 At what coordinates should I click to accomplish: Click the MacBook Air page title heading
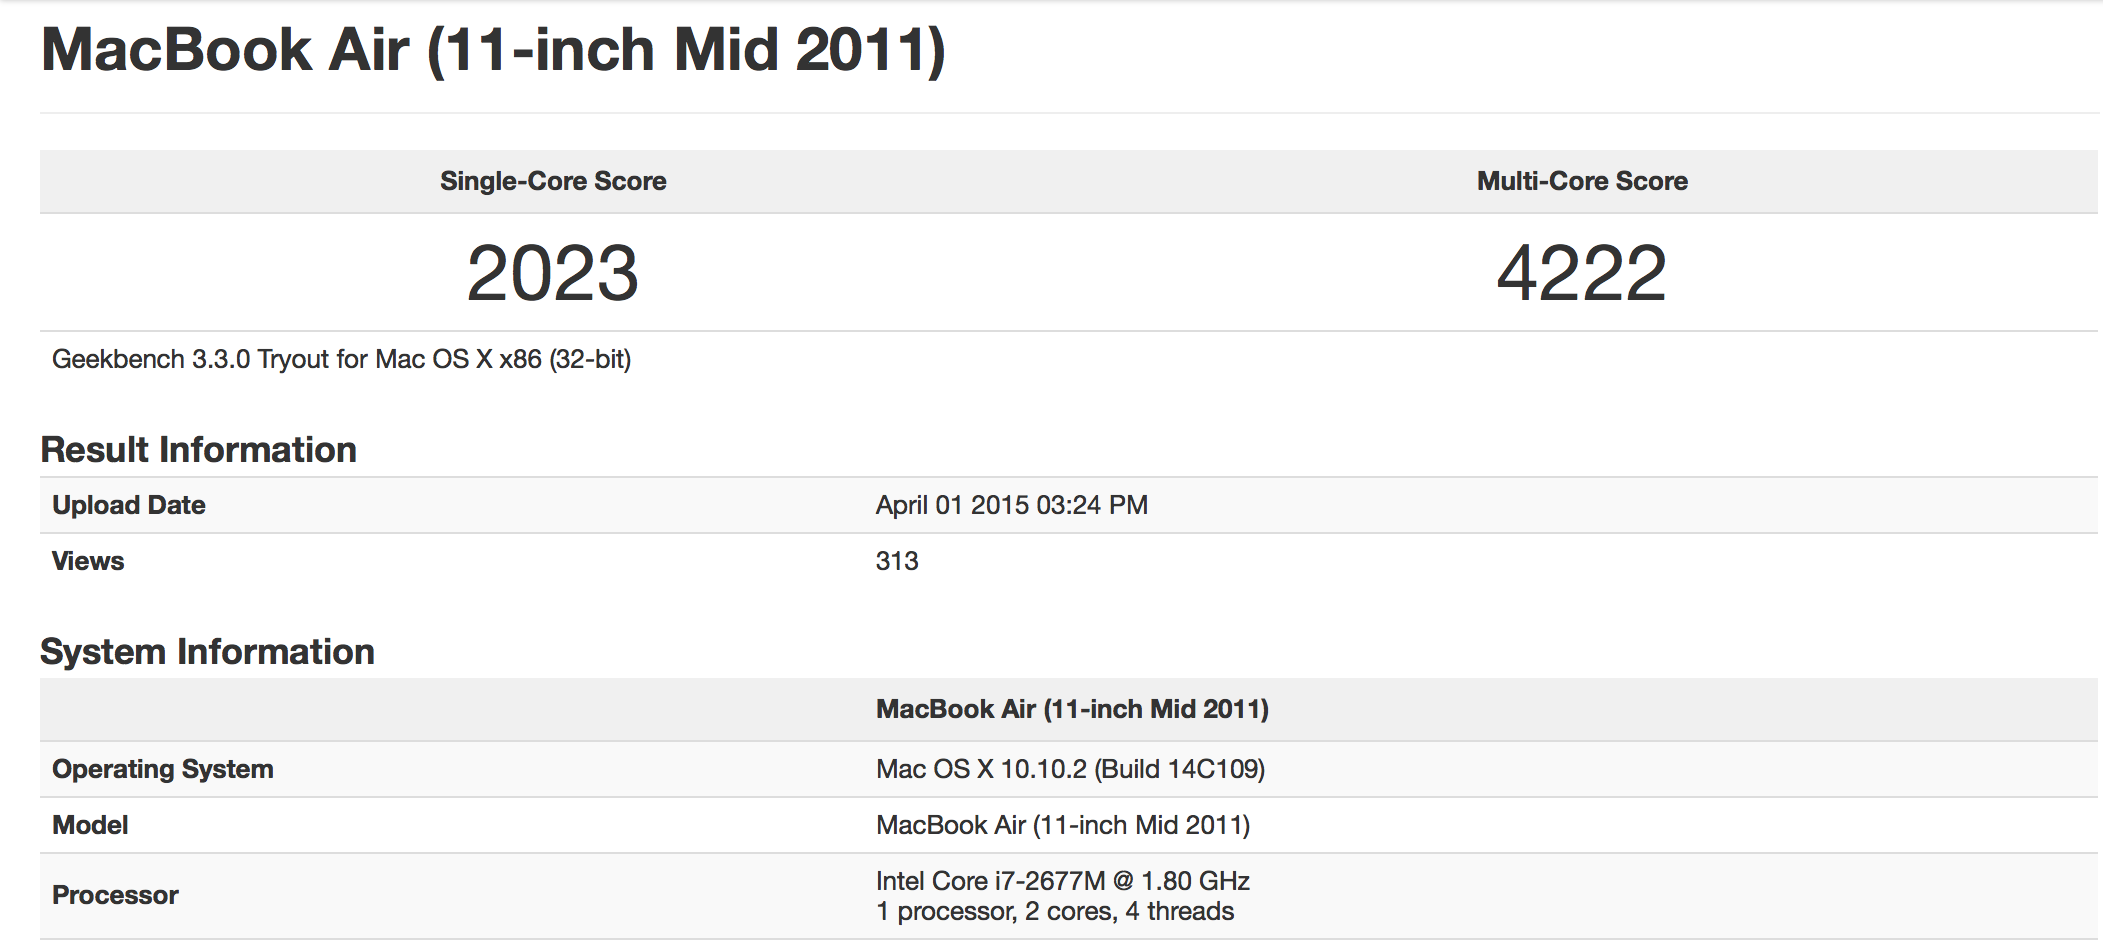[x=493, y=50]
